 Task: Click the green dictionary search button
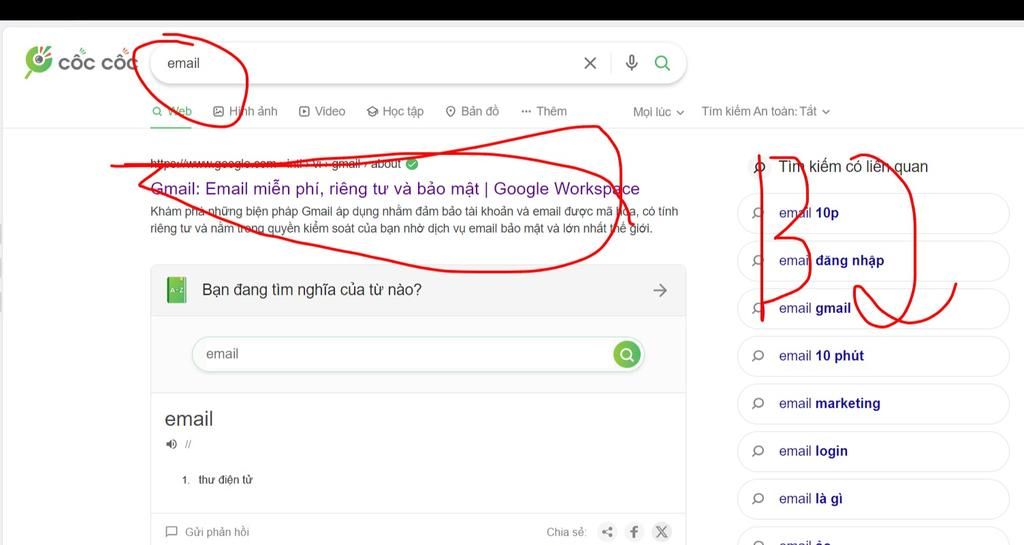(627, 354)
